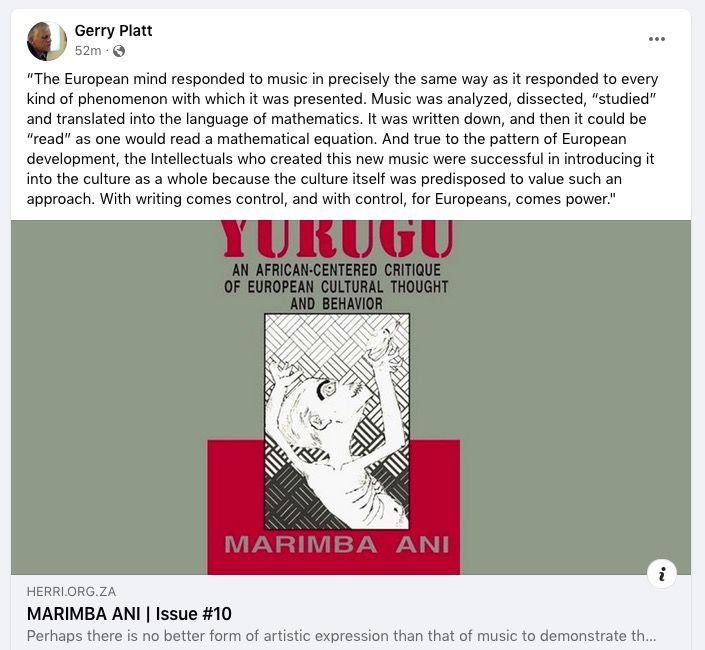Screen dimensions: 705x650
Task: Open Gerry Platt's profile name link
Action: pos(113,31)
